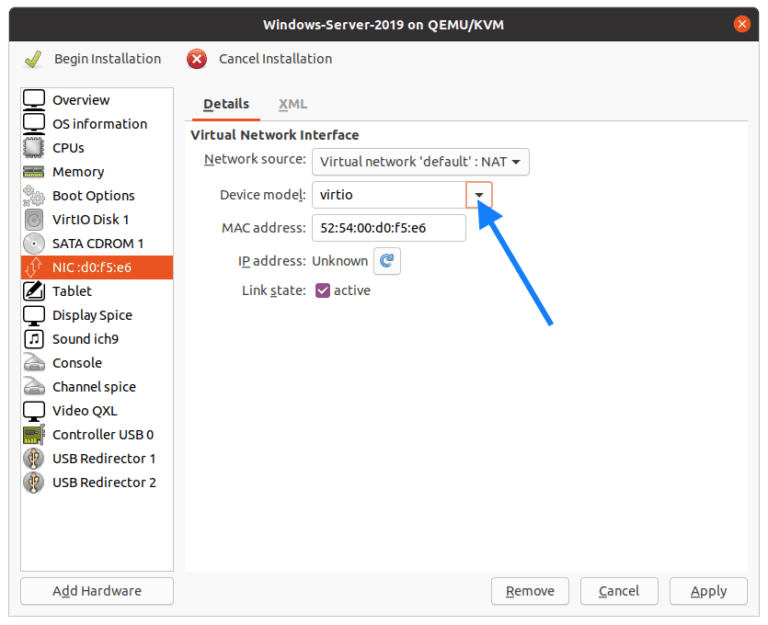This screenshot has width=768, height=625.
Task: Click the Cancel button
Action: tap(619, 591)
